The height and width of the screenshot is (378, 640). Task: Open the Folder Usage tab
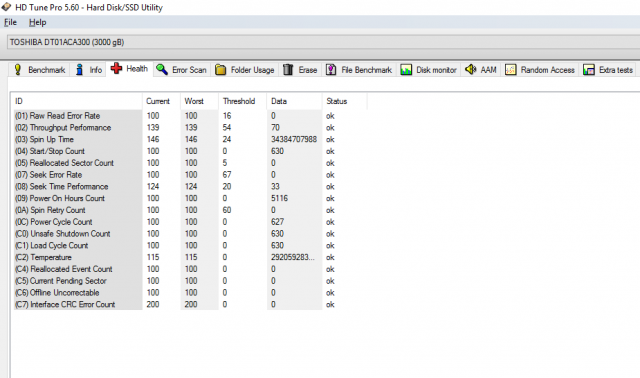pos(245,70)
